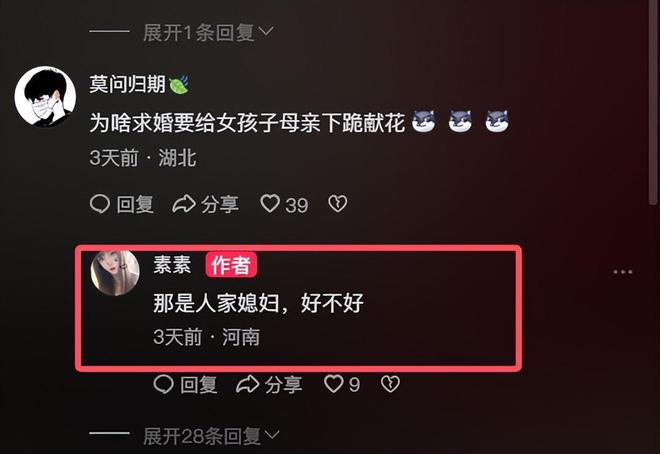The image size is (660, 454).
Task: Expand 展开1条回复 replies
Action: tap(199, 32)
